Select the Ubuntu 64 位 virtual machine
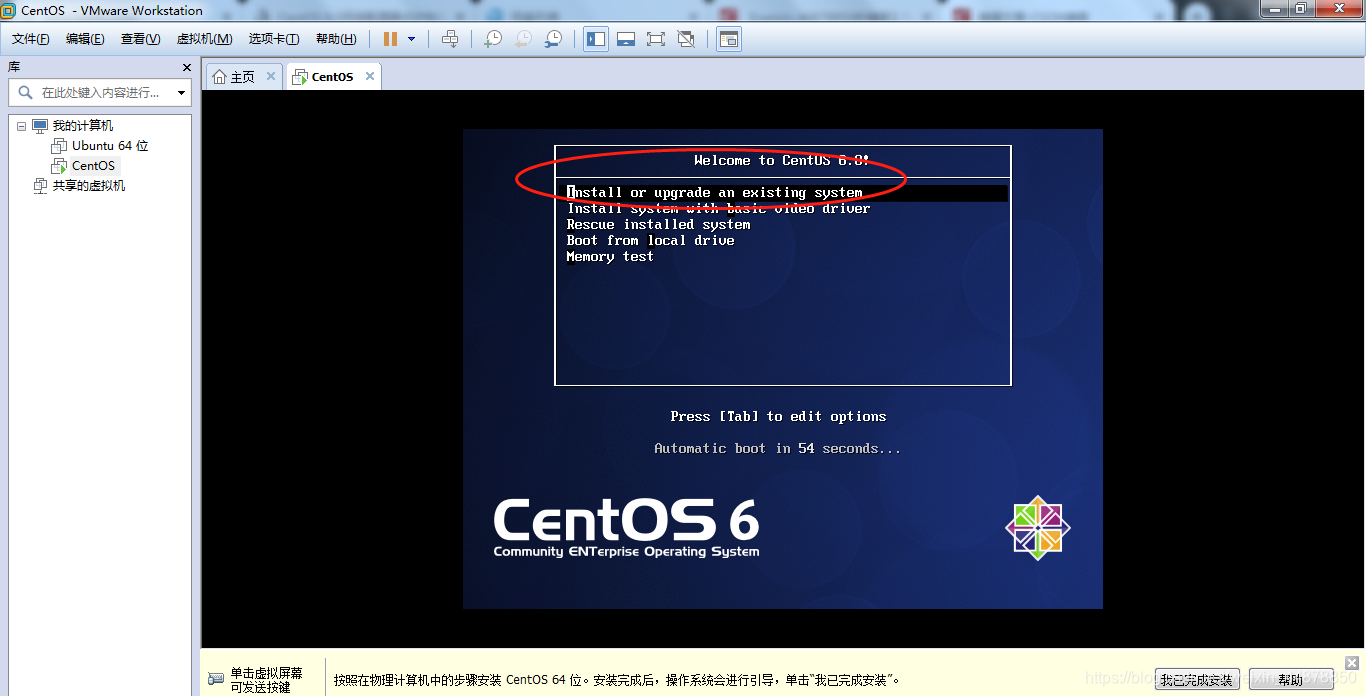The width and height of the screenshot is (1366, 696). point(110,146)
